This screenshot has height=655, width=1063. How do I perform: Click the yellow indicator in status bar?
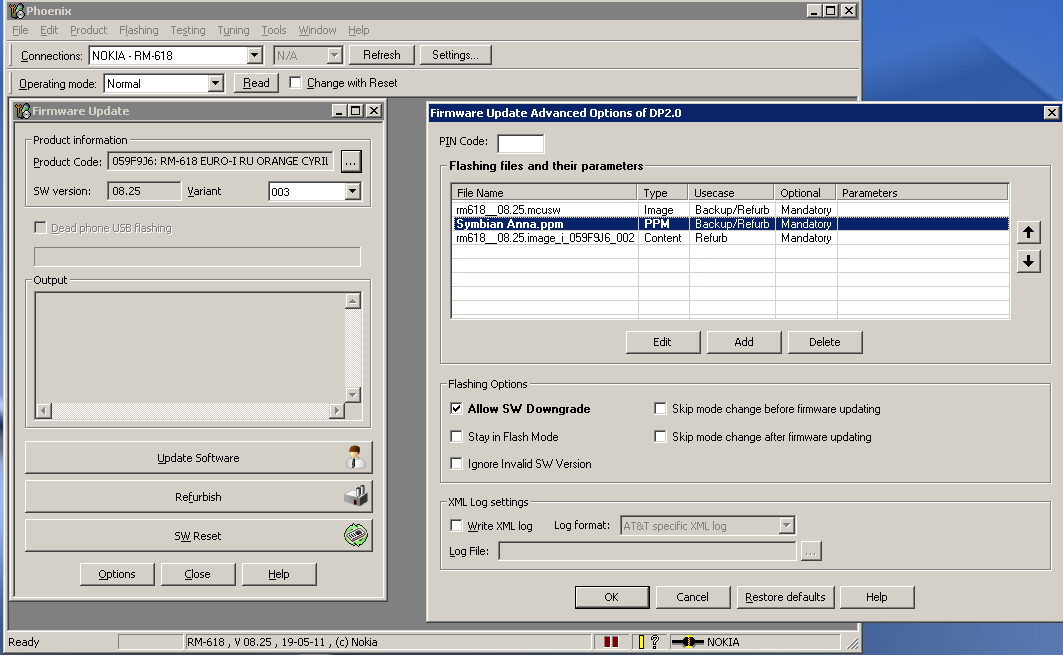[x=641, y=641]
